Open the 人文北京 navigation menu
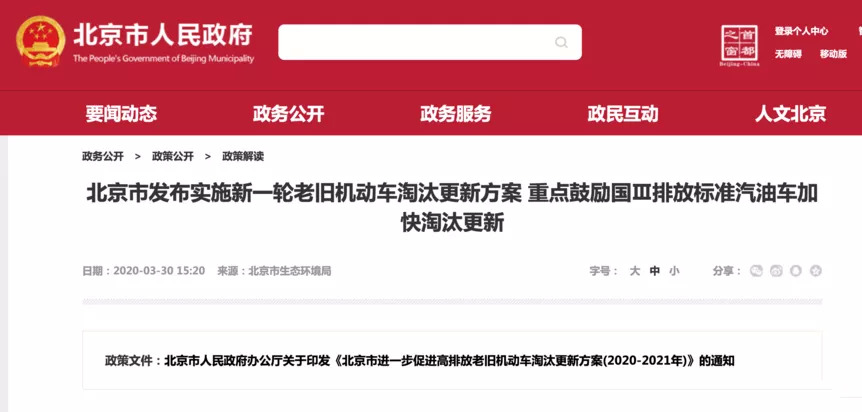862x412 pixels. pos(791,114)
